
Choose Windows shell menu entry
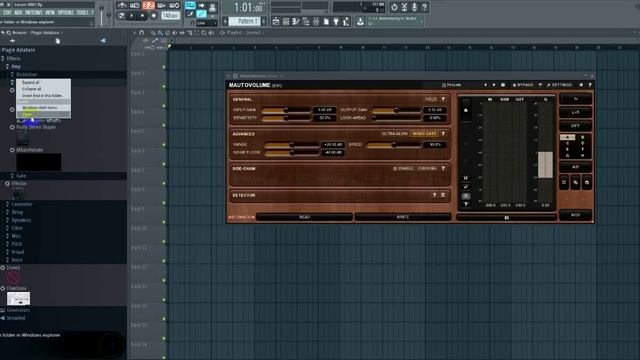click(x=40, y=107)
